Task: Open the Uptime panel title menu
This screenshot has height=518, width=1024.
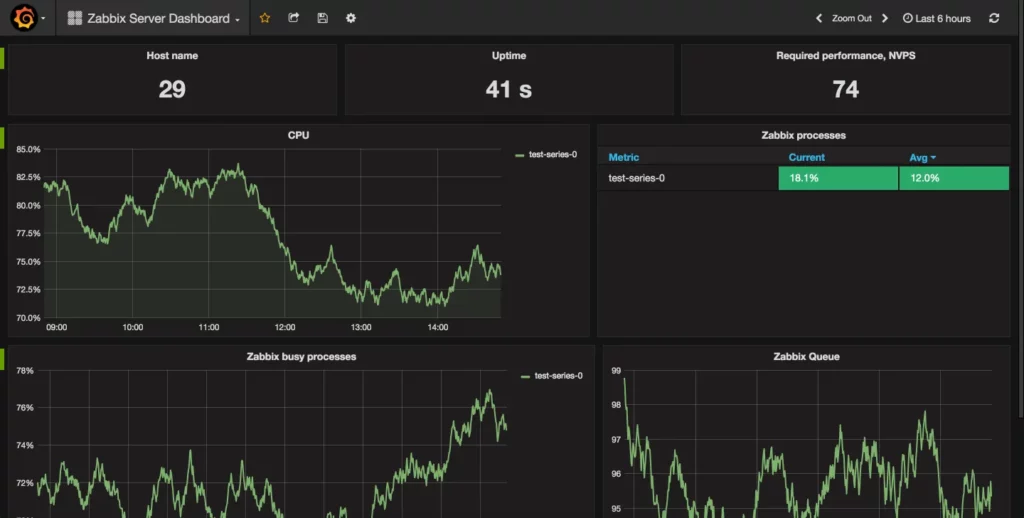Action: click(509, 56)
